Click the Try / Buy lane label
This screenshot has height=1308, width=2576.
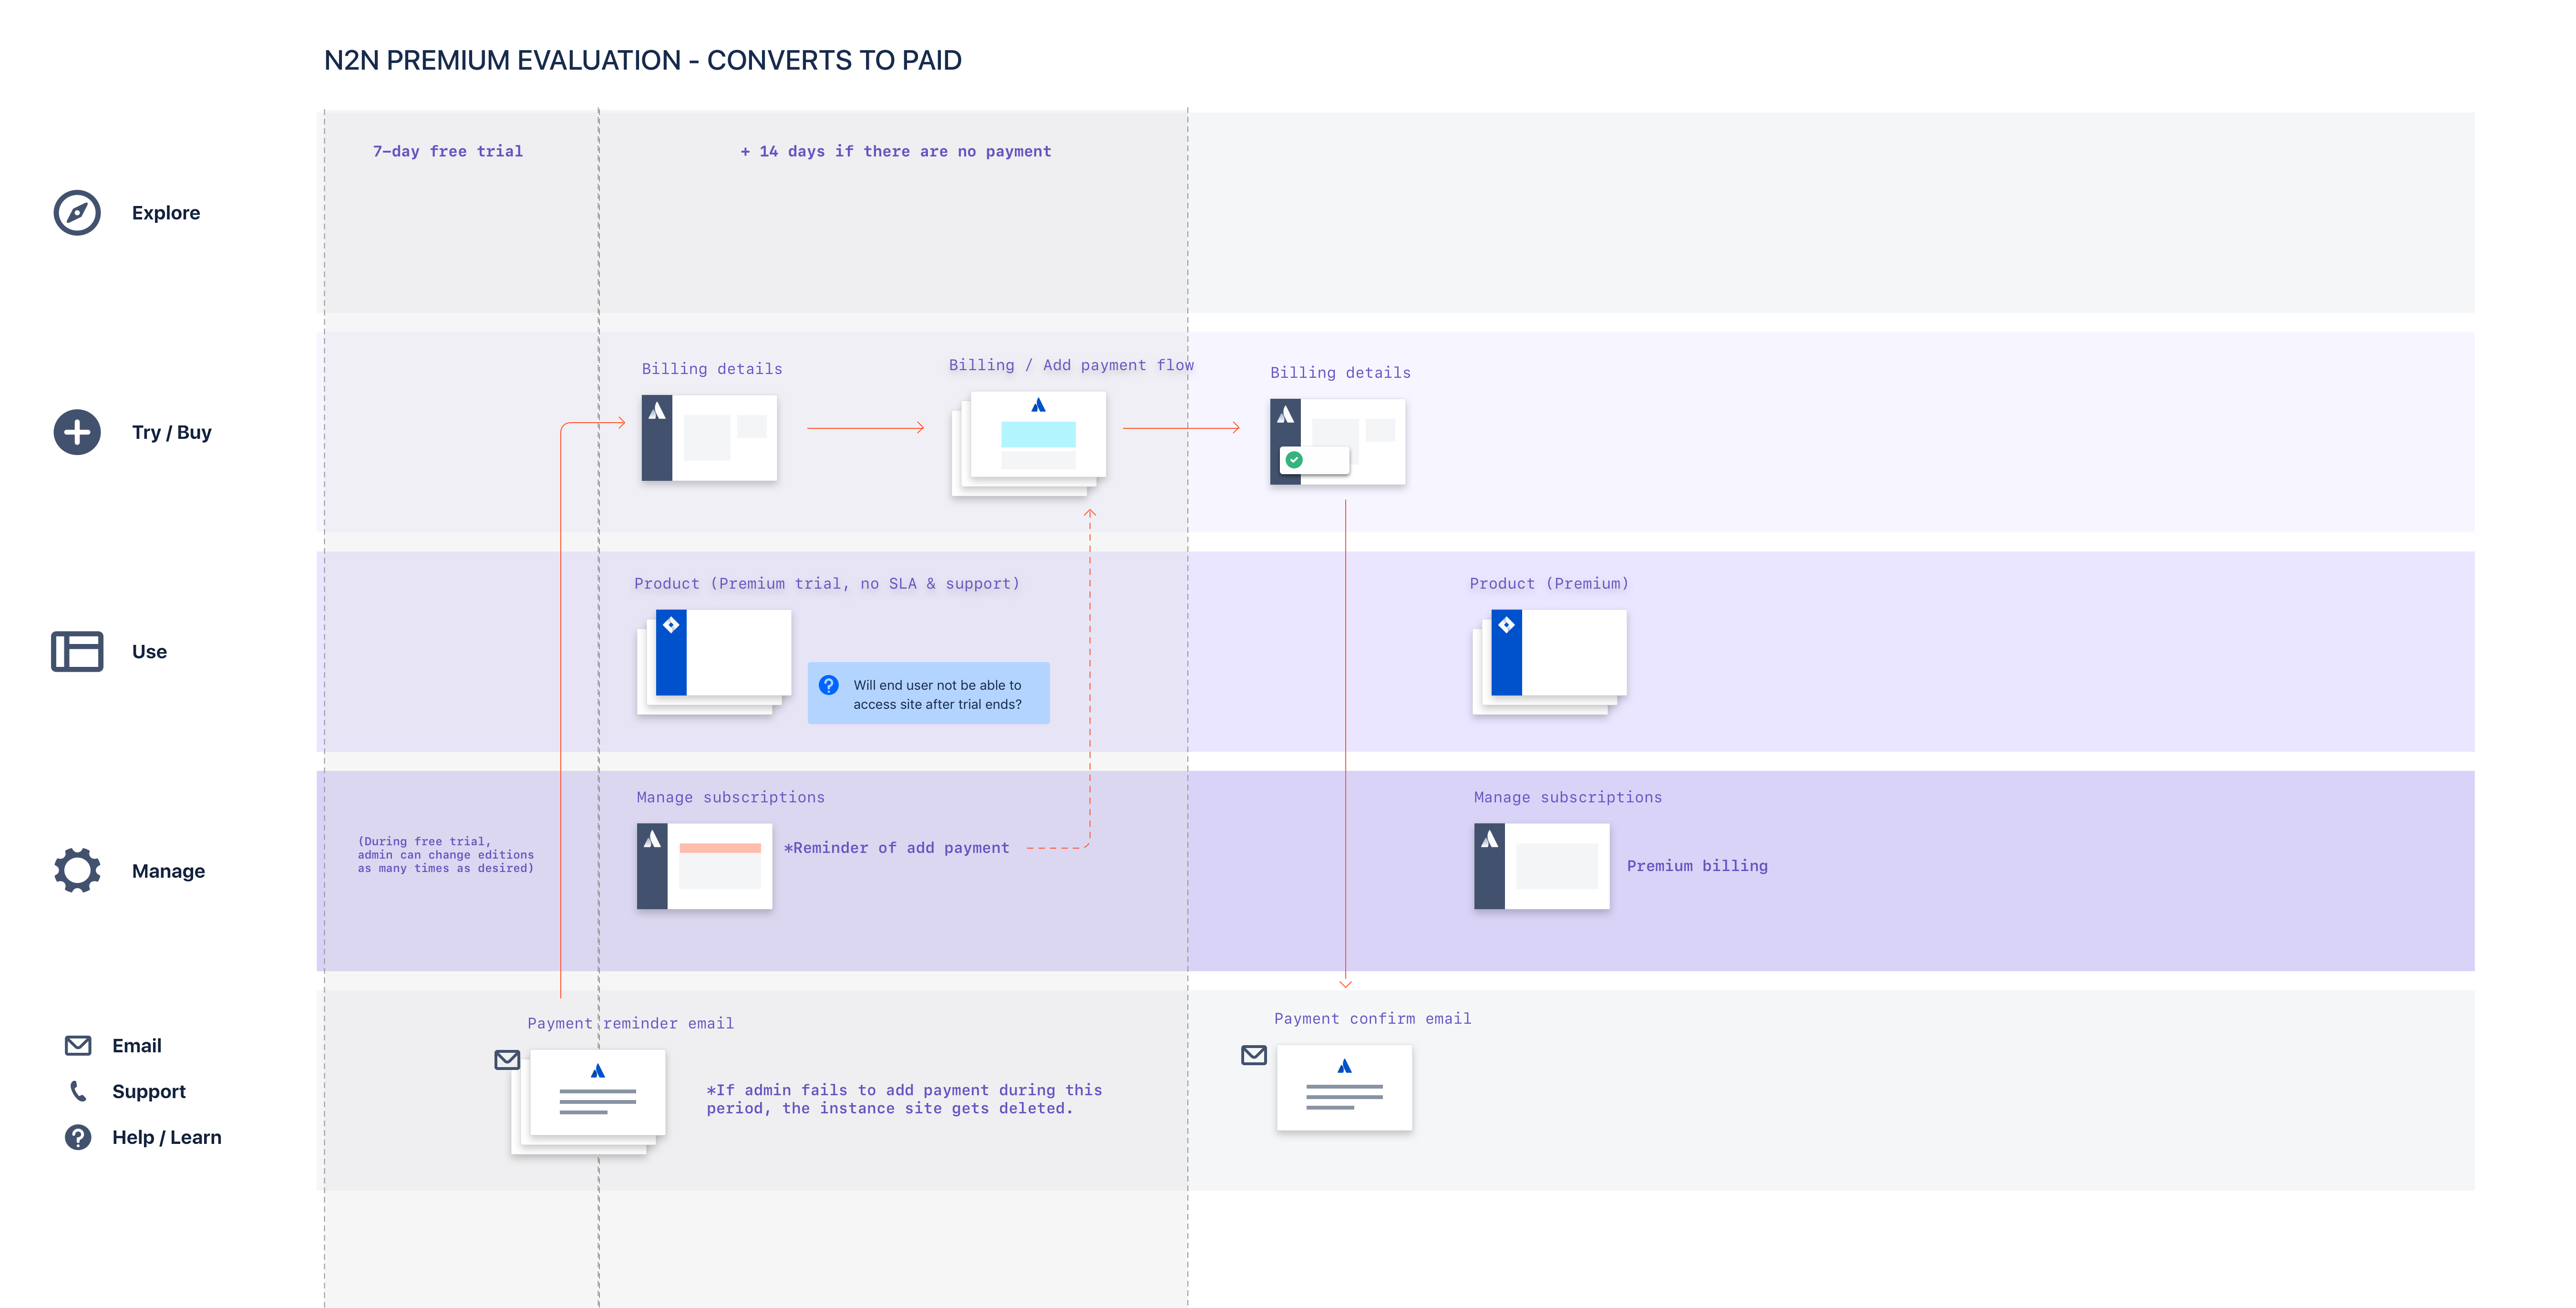click(x=172, y=432)
